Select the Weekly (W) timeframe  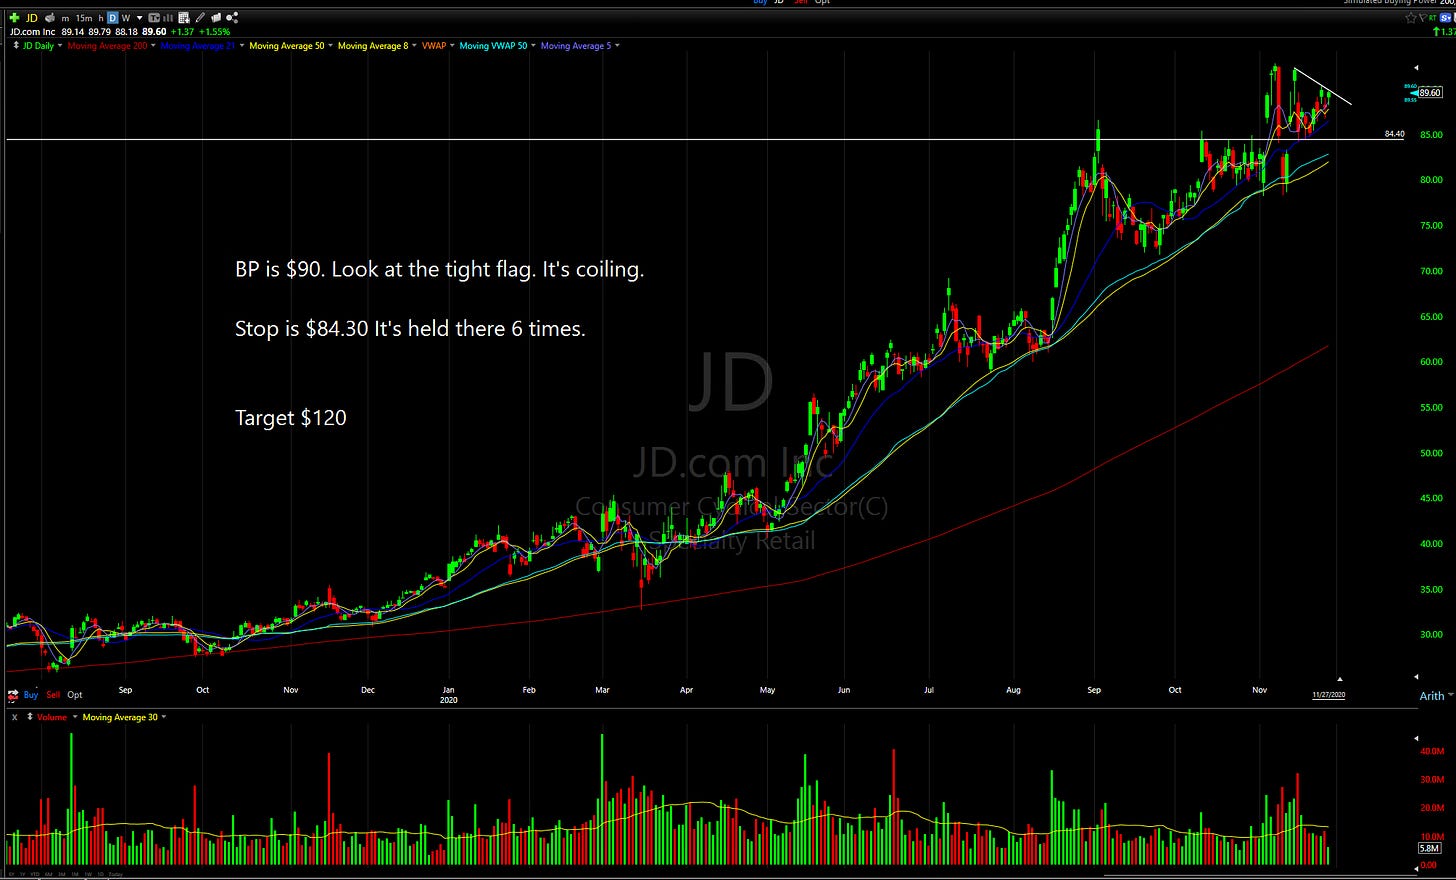126,18
